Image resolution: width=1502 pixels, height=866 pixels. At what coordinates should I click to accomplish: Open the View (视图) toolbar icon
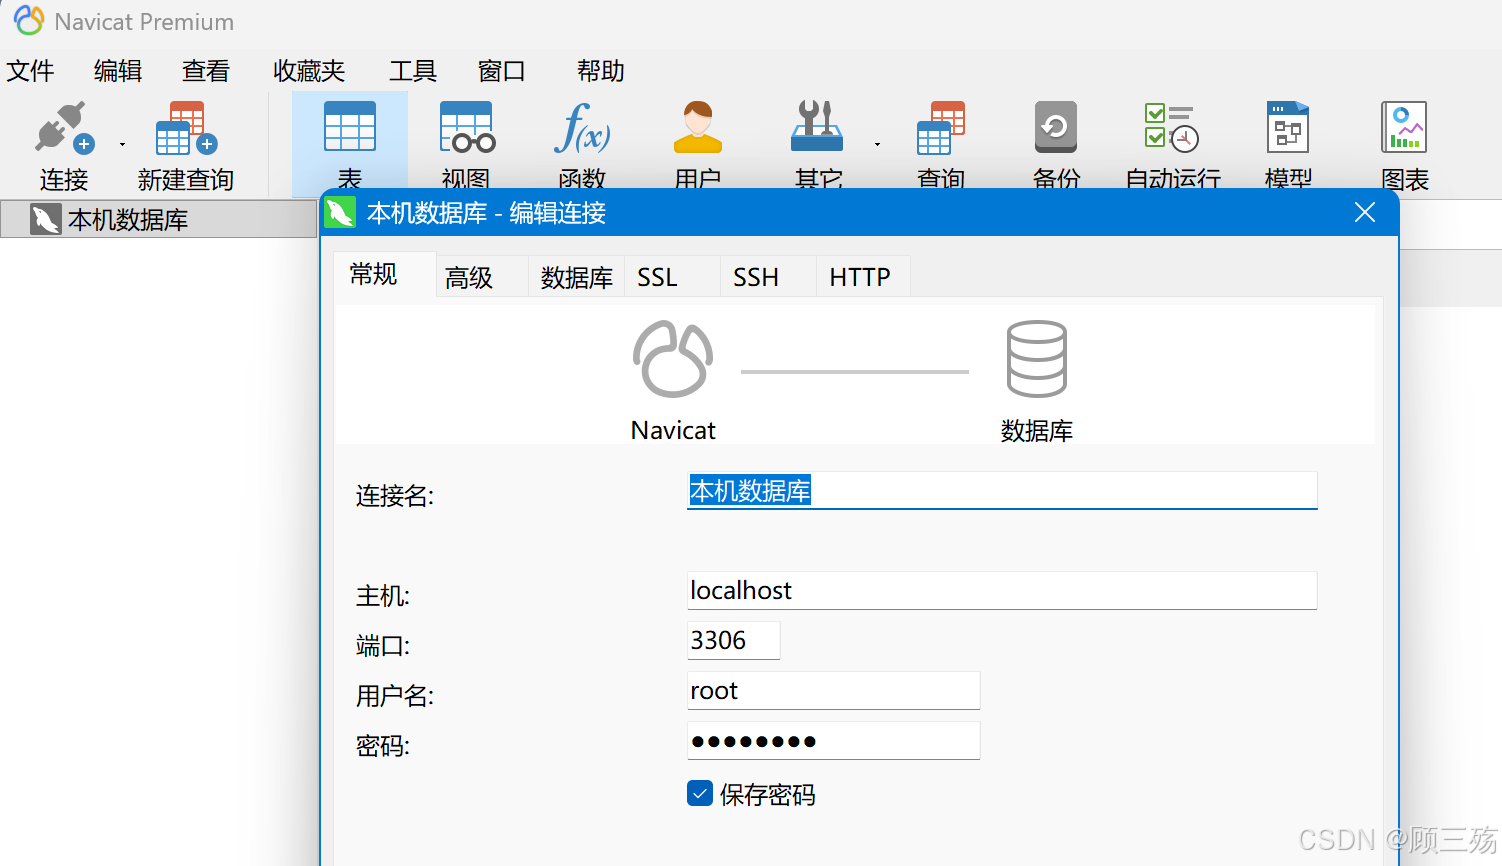(467, 127)
